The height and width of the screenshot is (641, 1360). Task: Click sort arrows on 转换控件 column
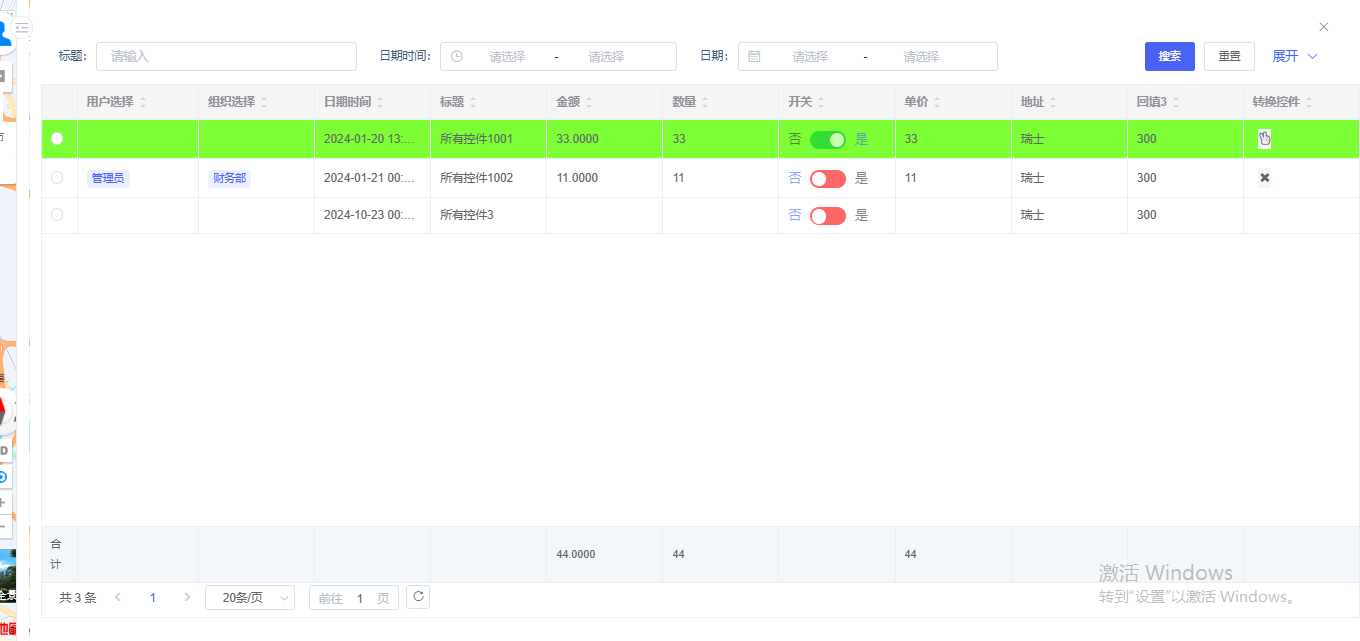(1309, 102)
